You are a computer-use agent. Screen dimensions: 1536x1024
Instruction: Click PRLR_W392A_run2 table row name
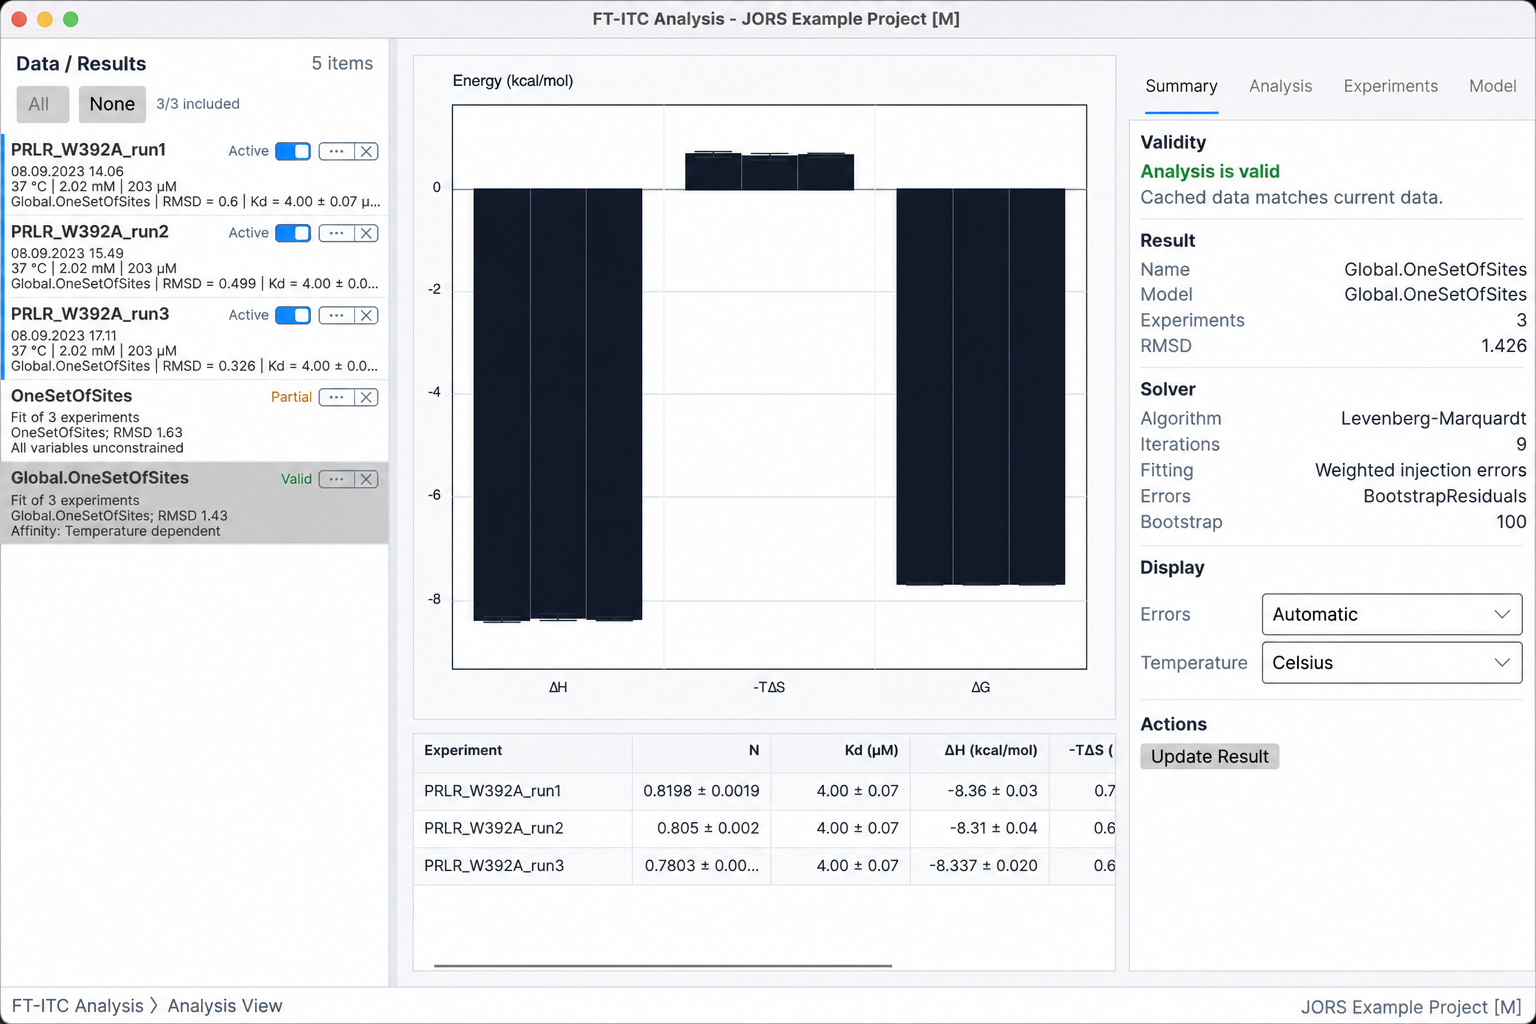click(x=494, y=828)
